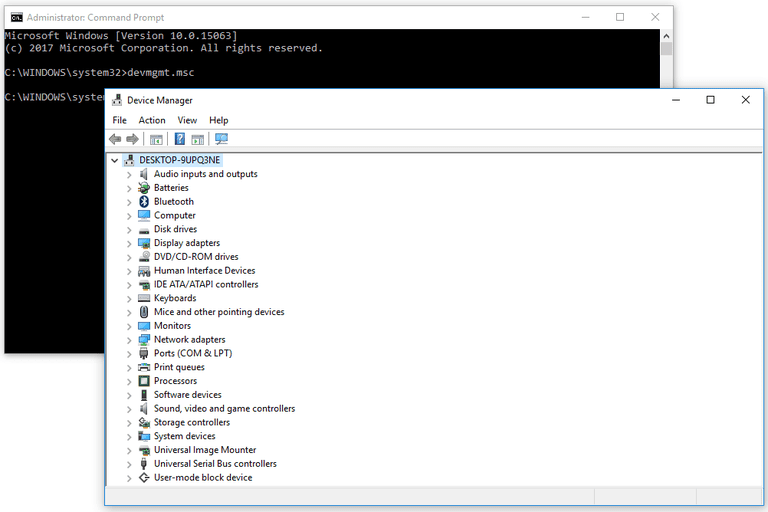Select the Computer tree label
The width and height of the screenshot is (768, 512).
pyautogui.click(x=174, y=215)
